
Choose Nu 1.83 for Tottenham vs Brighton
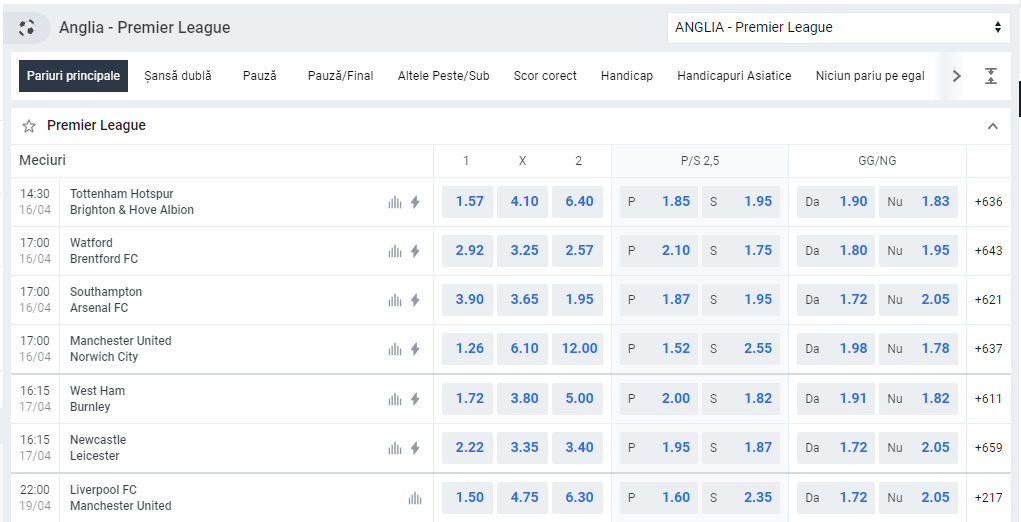[x=918, y=202]
